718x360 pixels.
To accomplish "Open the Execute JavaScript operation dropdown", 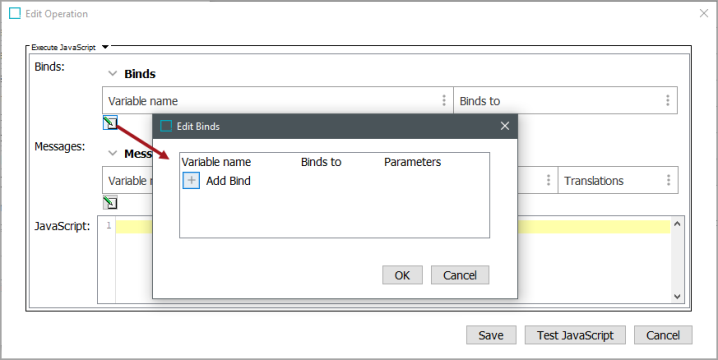I will point(105,47).
